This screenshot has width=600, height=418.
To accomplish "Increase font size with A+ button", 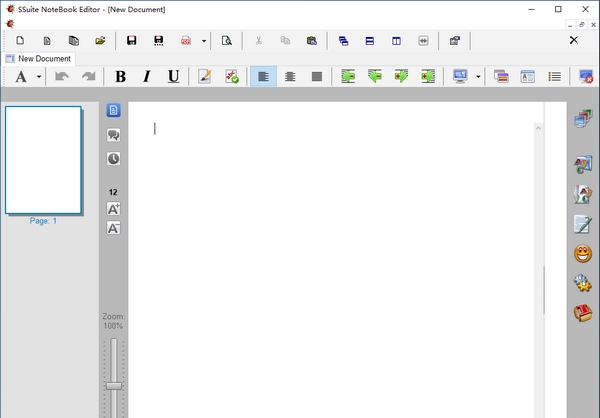I will 113,209.
